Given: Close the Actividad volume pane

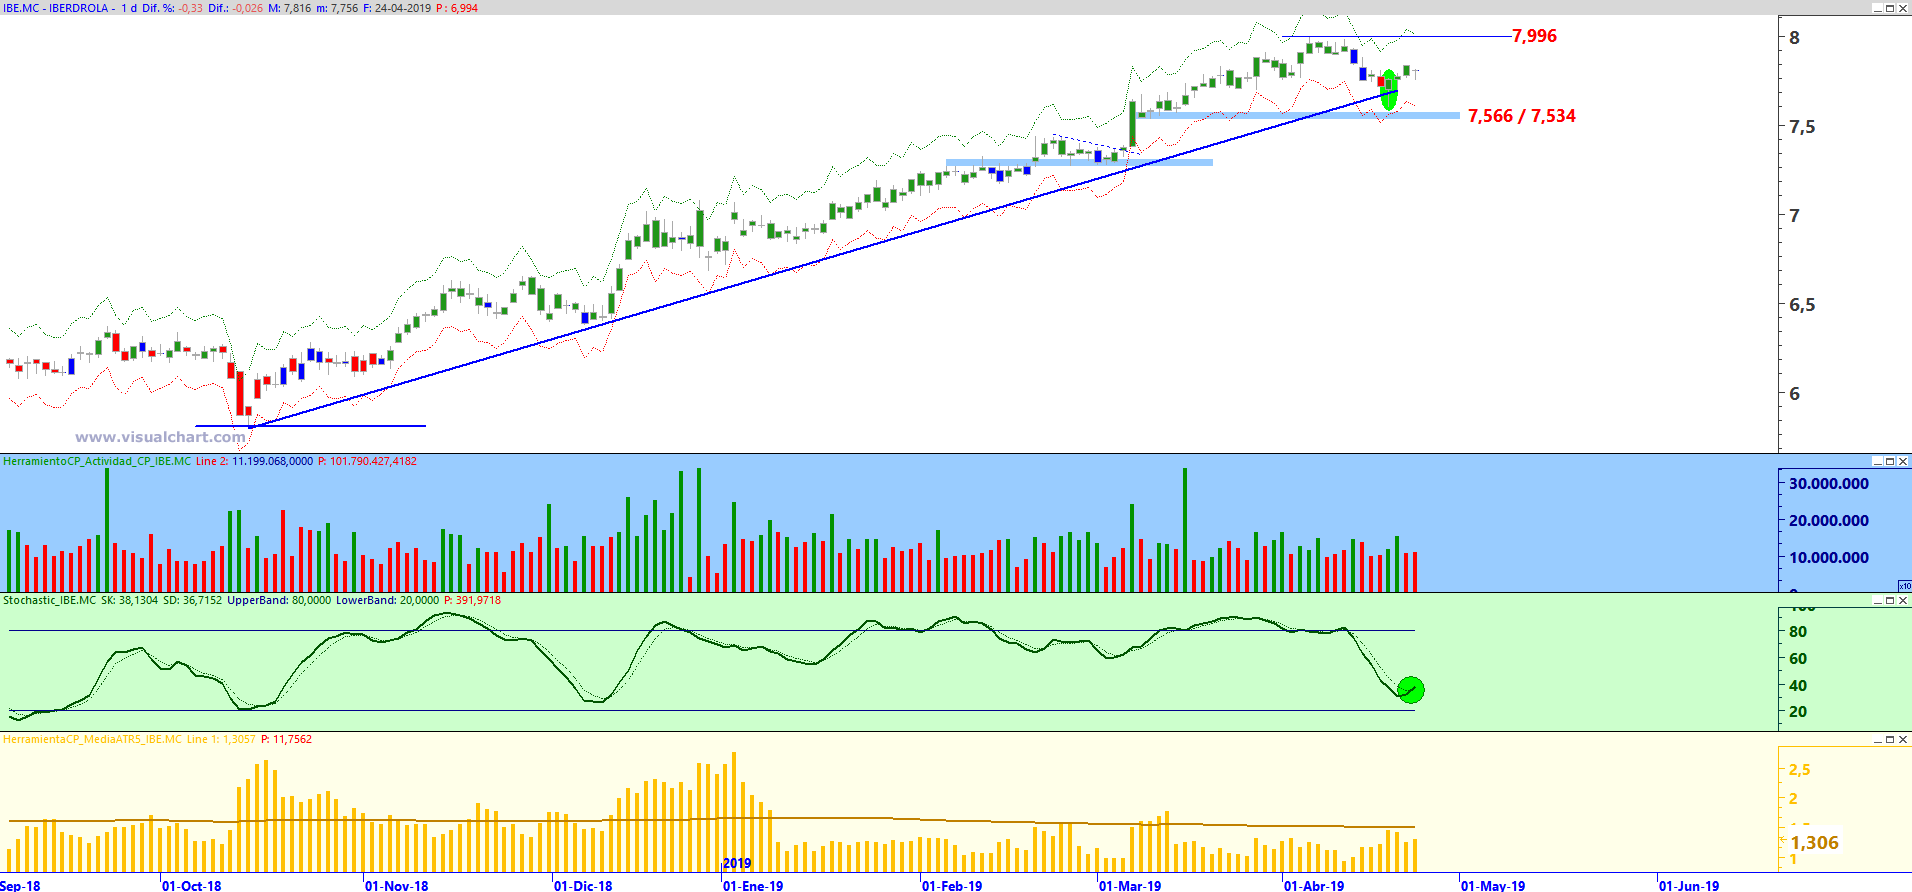Looking at the screenshot, I should 1903,461.
